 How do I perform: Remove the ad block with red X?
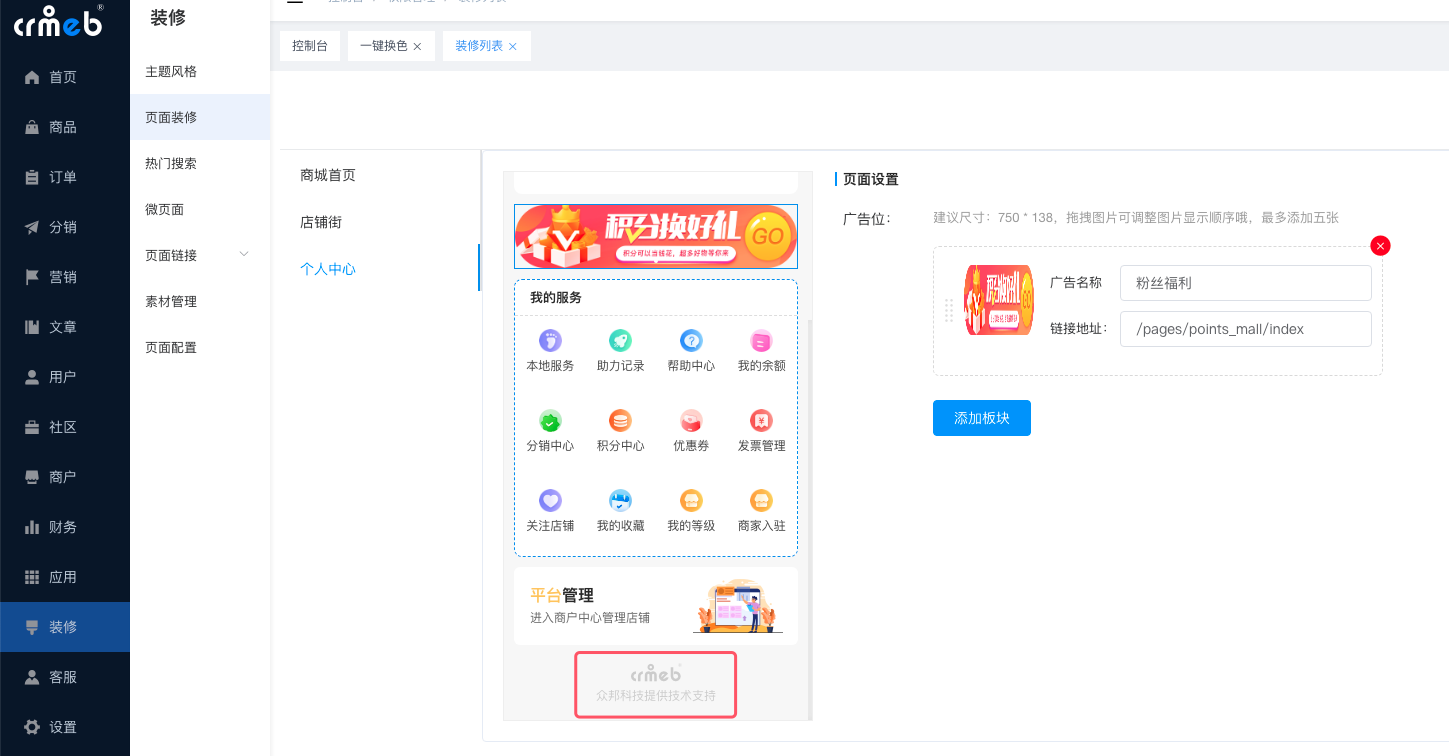pos(1380,246)
